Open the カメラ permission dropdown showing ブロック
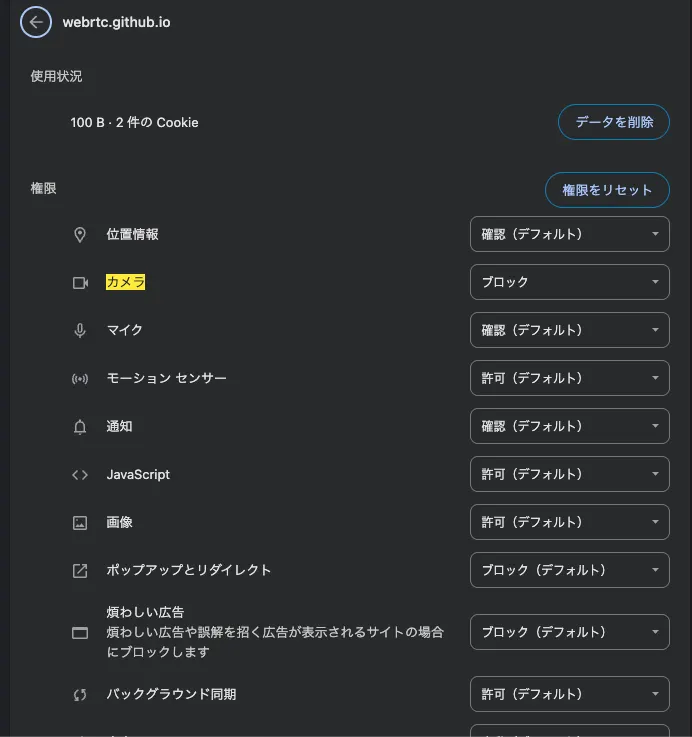This screenshot has width=692, height=737. point(570,282)
